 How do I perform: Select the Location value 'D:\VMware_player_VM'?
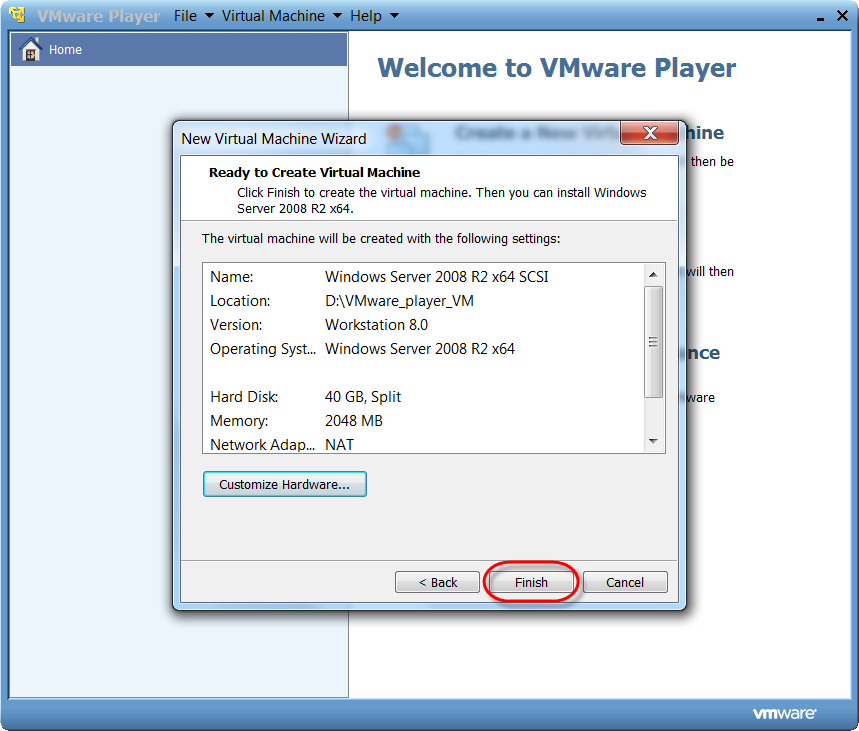pos(399,301)
